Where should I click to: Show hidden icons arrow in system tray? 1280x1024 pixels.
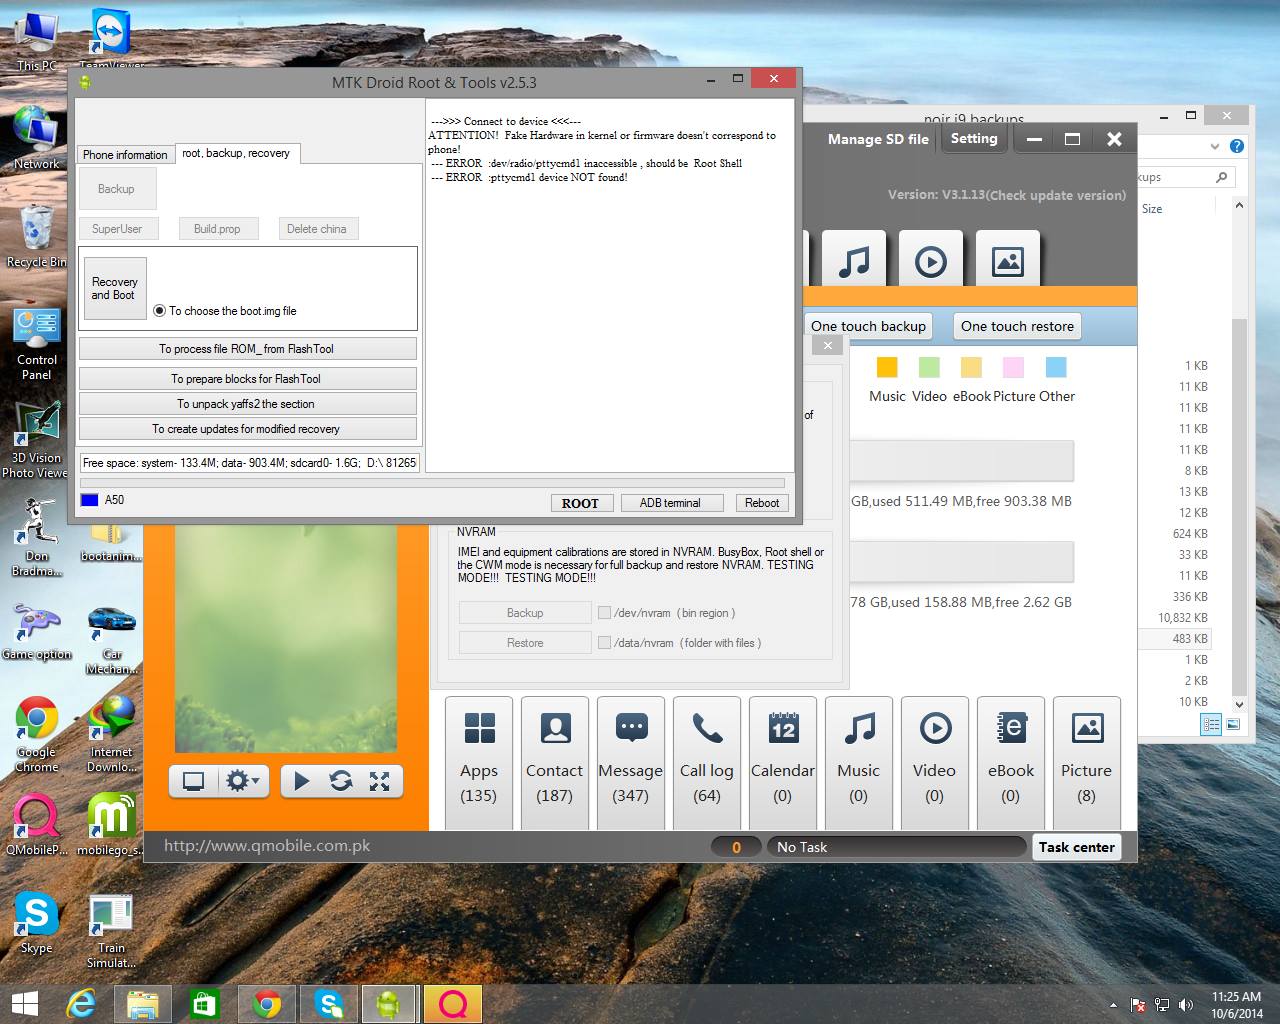pyautogui.click(x=1113, y=1006)
